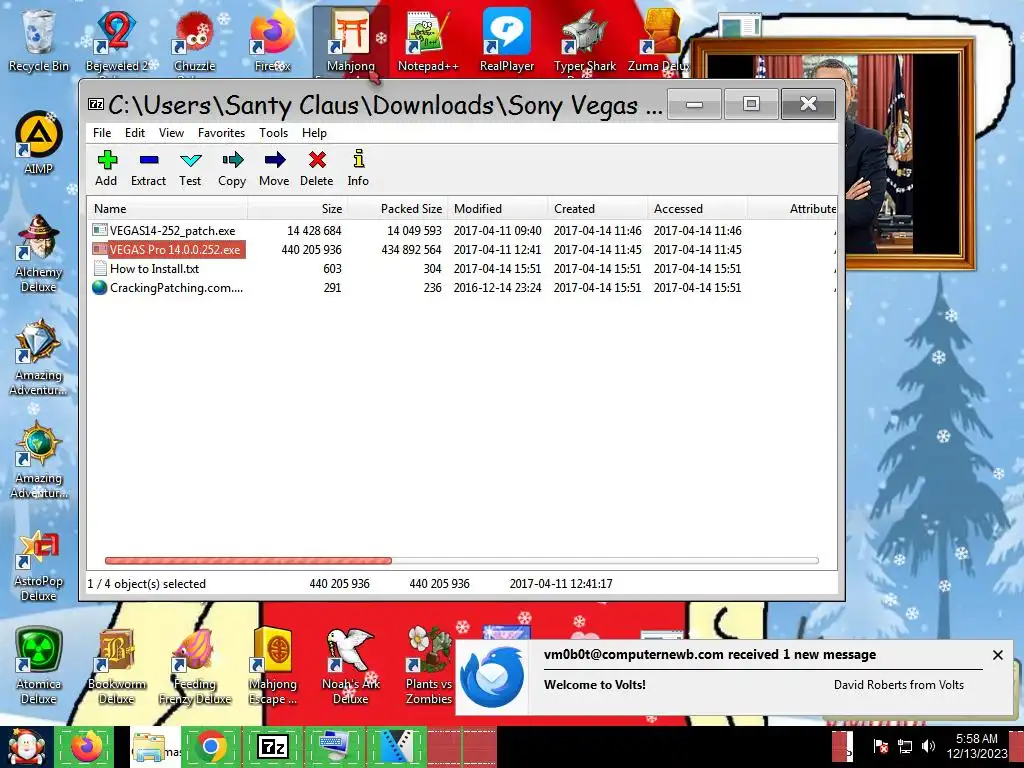
Task: Click the 7z icon in window title bar
Action: [x=96, y=104]
